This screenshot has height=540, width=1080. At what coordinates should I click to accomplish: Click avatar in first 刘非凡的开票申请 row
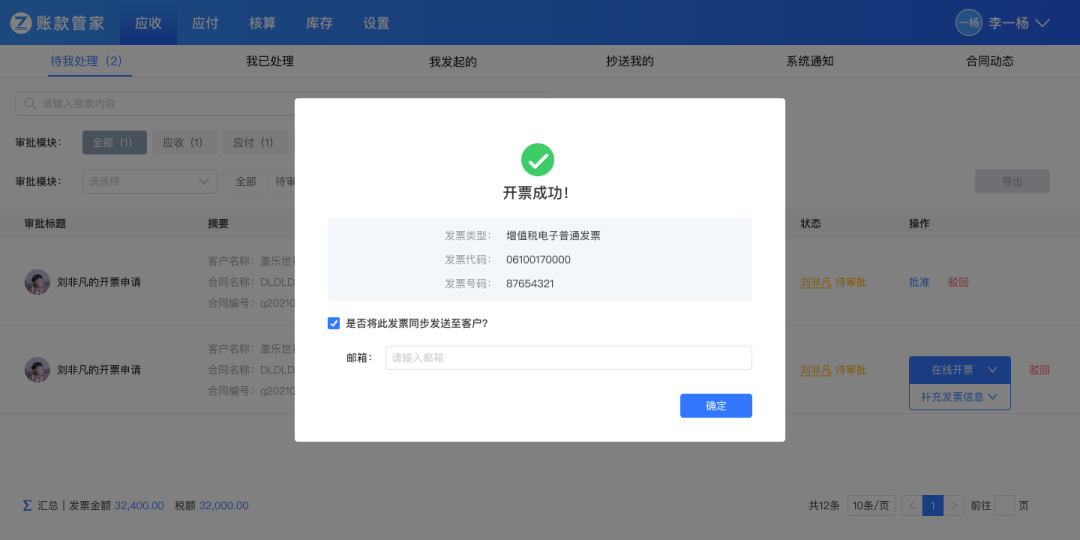click(x=37, y=282)
